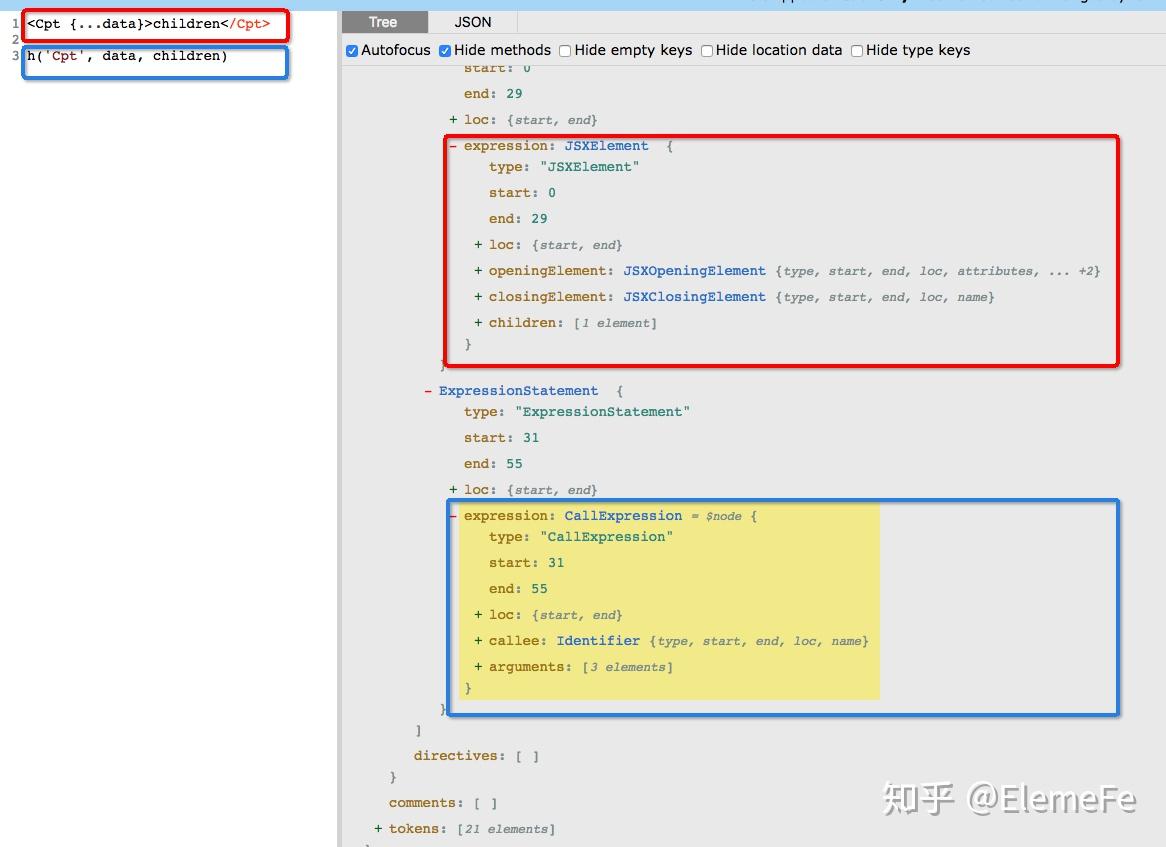This screenshot has width=1166, height=847.
Task: Switch to the Tree tab
Action: point(384,22)
